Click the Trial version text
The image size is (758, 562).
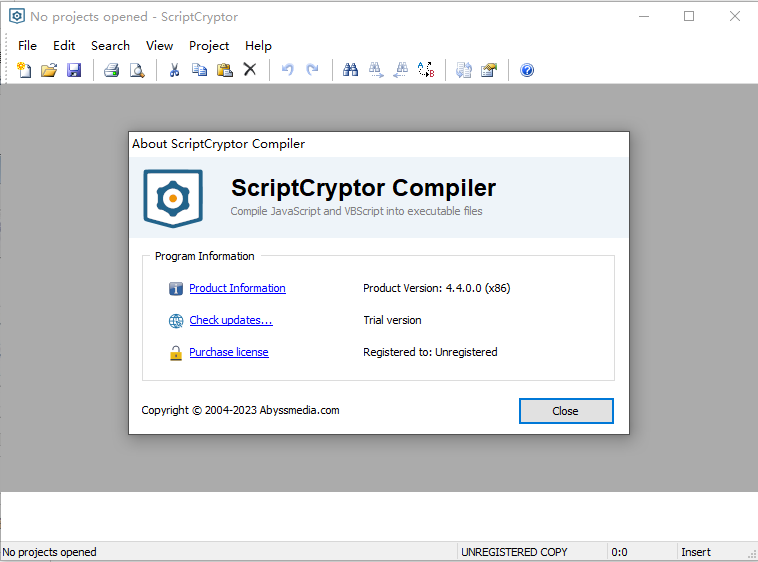point(392,320)
